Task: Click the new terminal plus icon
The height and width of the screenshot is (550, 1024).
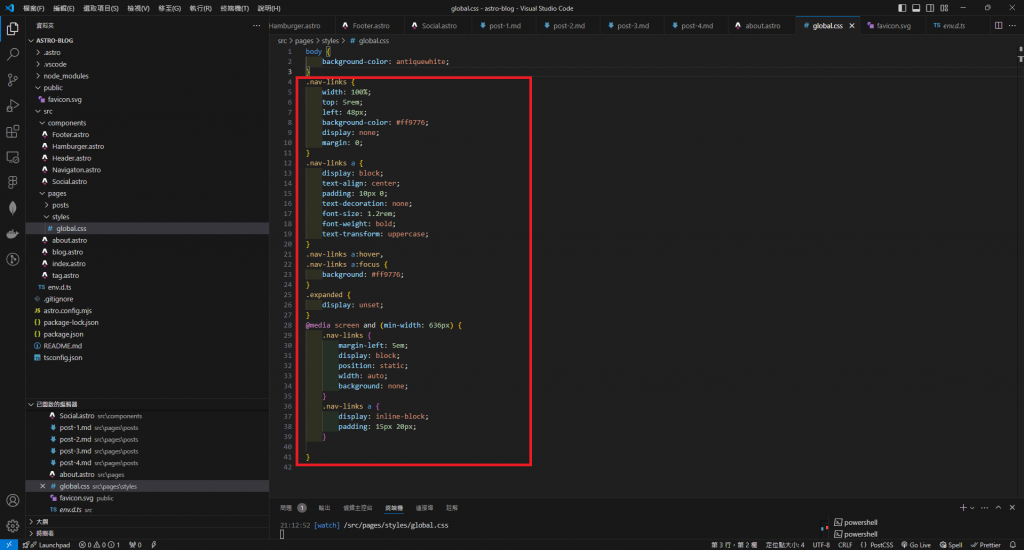Action: pyautogui.click(x=963, y=508)
